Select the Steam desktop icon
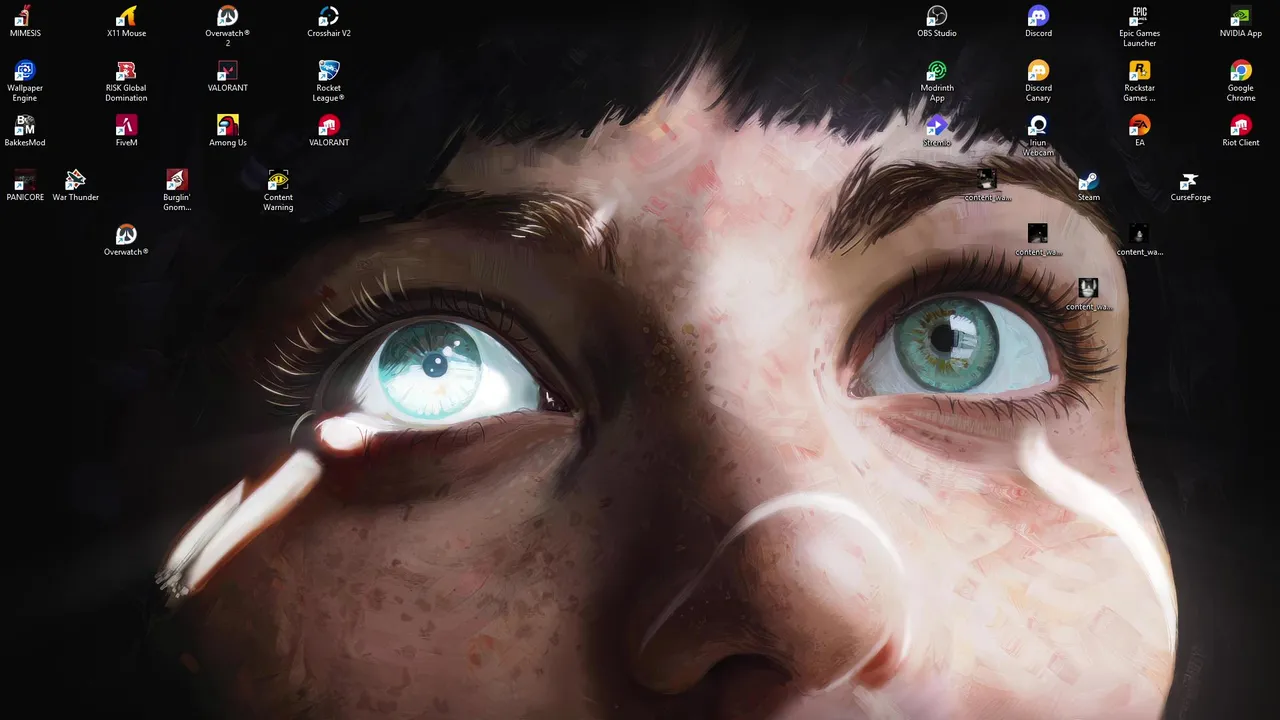Image resolution: width=1280 pixels, height=720 pixels. pos(1088,186)
